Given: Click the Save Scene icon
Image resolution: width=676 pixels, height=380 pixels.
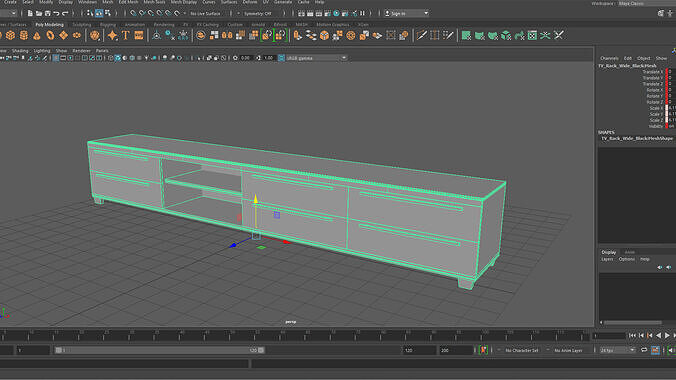Looking at the screenshot, I should [47, 13].
